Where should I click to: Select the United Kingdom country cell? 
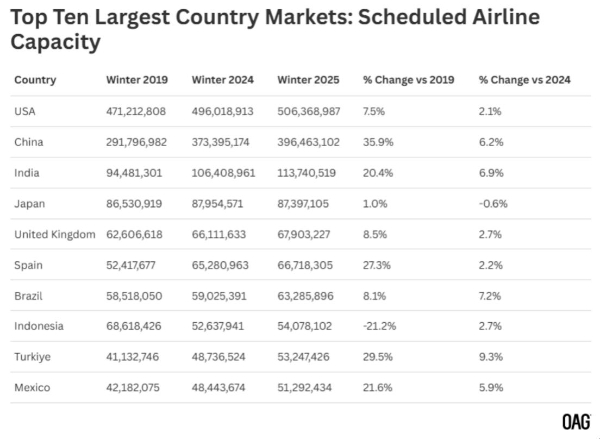coord(55,235)
